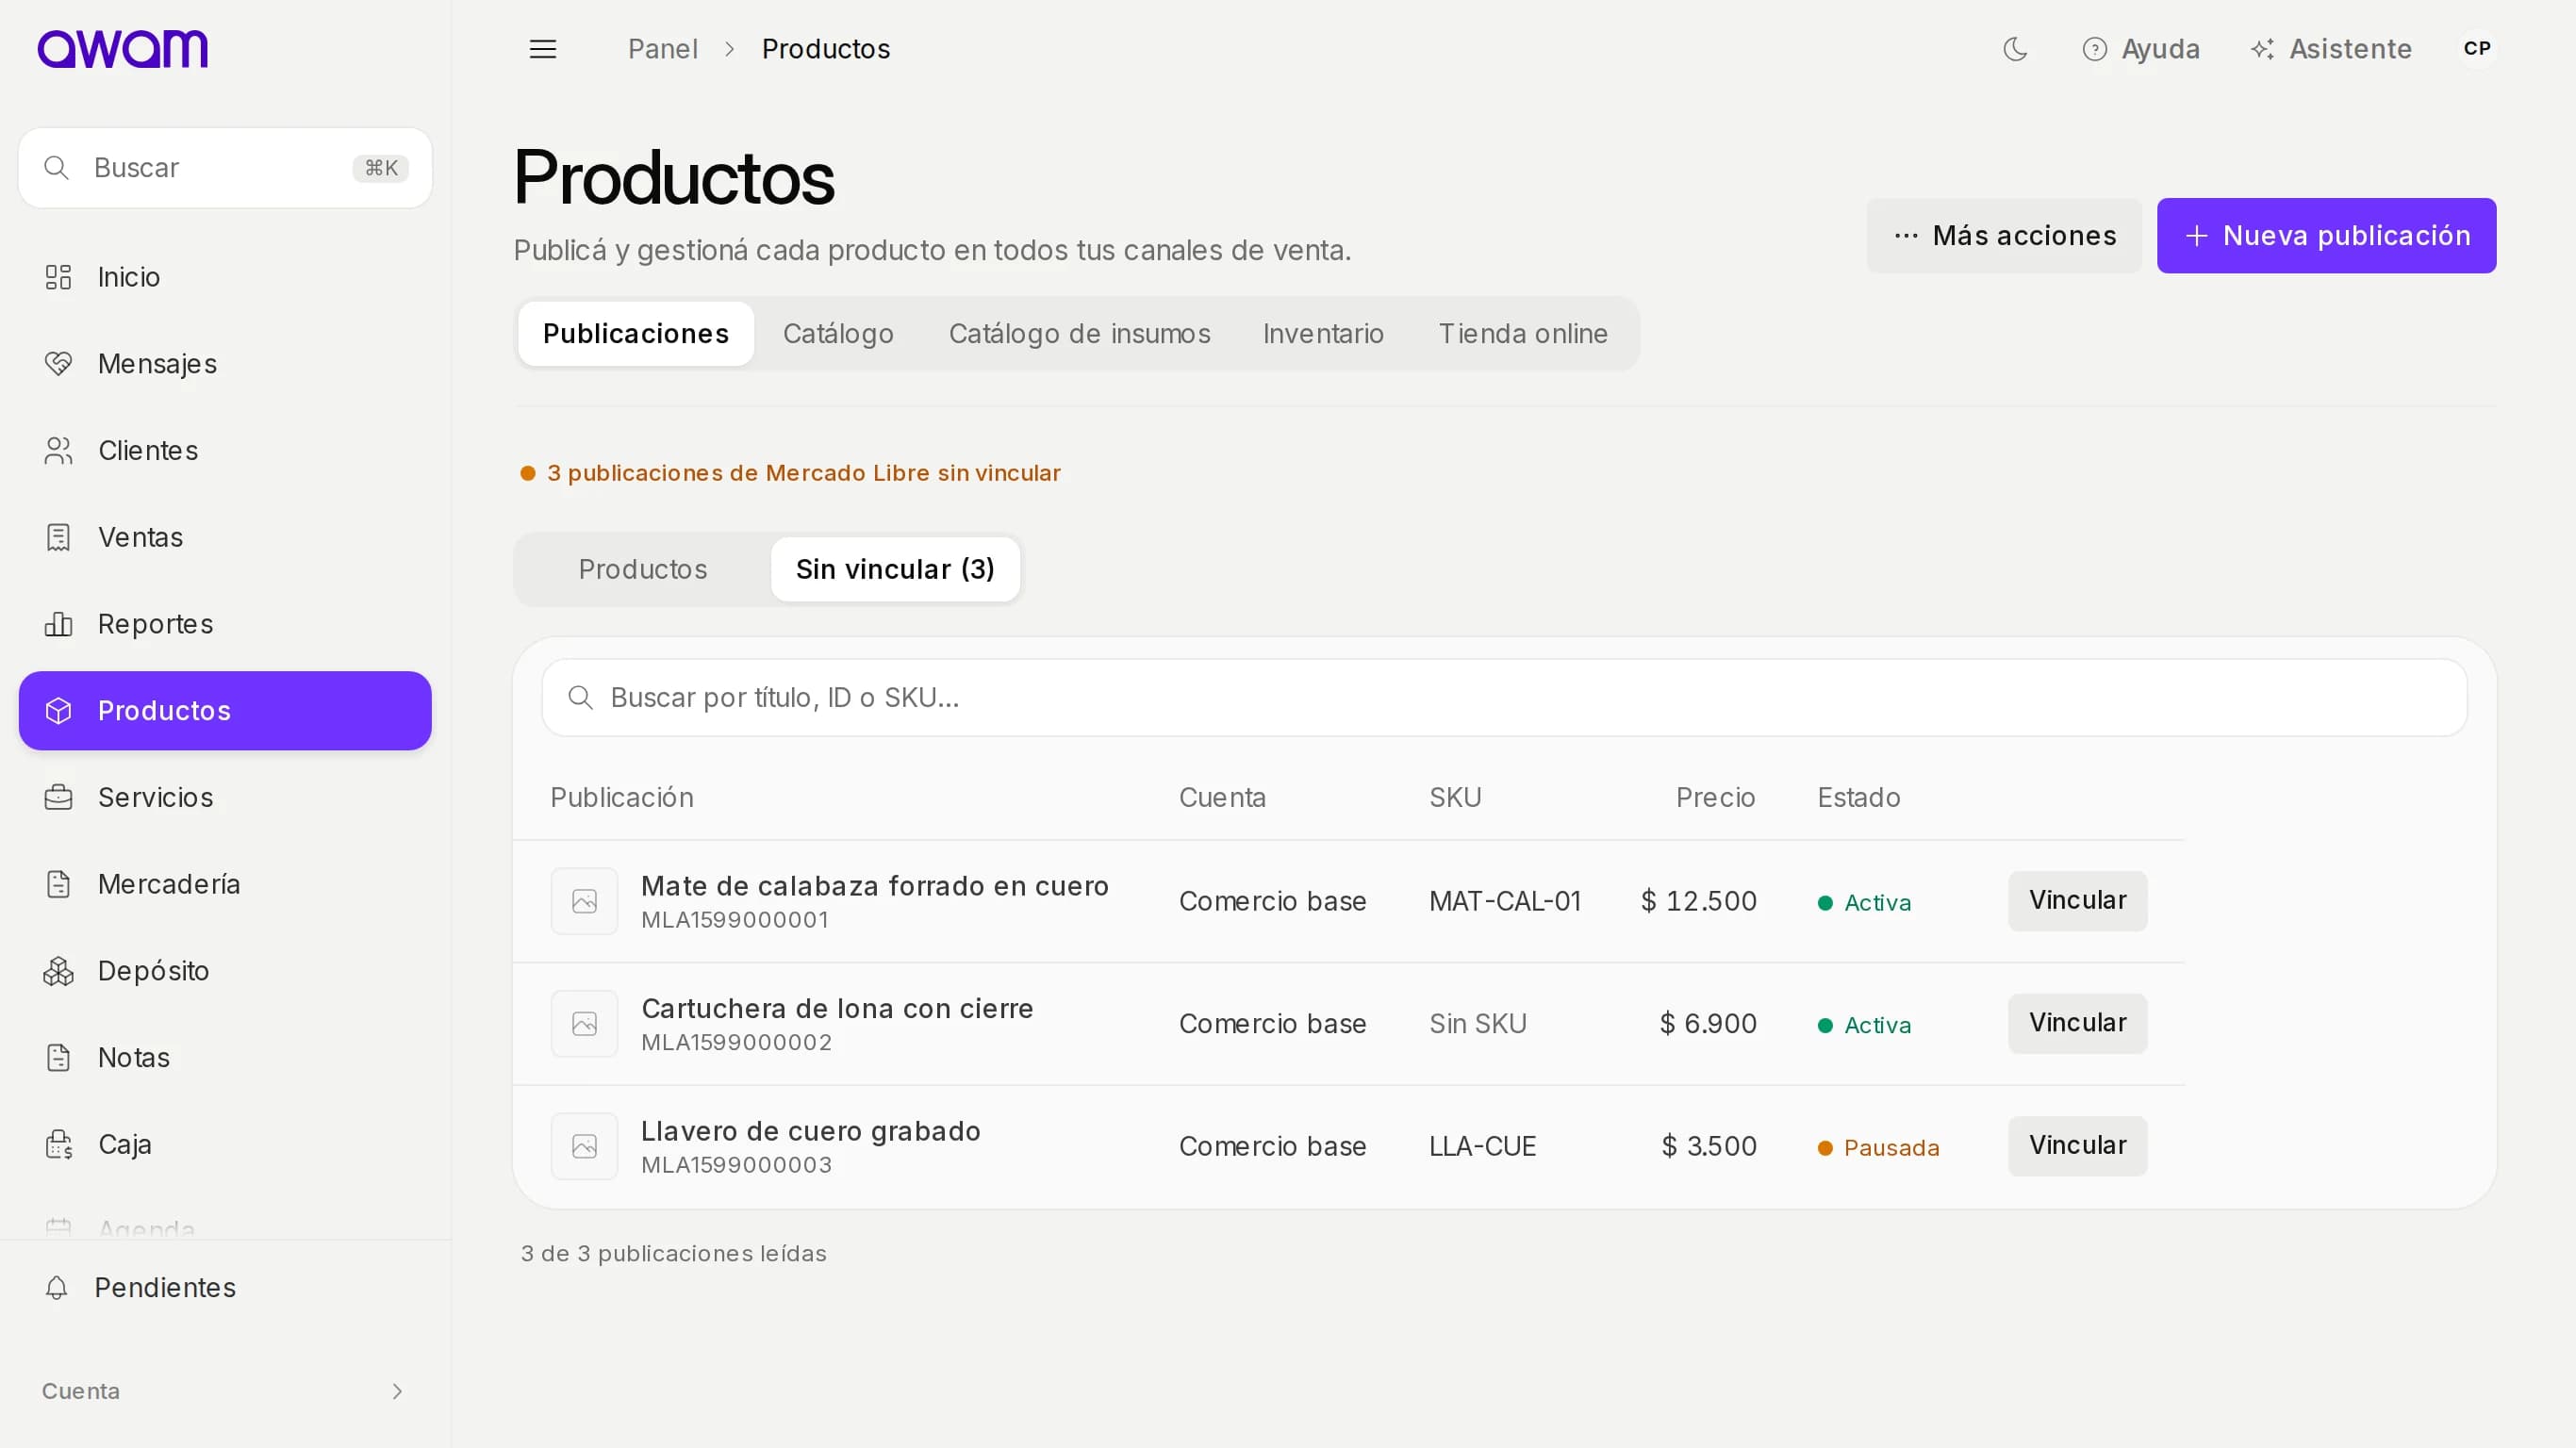Click the Pausada status label
This screenshot has width=2576, height=1448.
coord(1878,1148)
